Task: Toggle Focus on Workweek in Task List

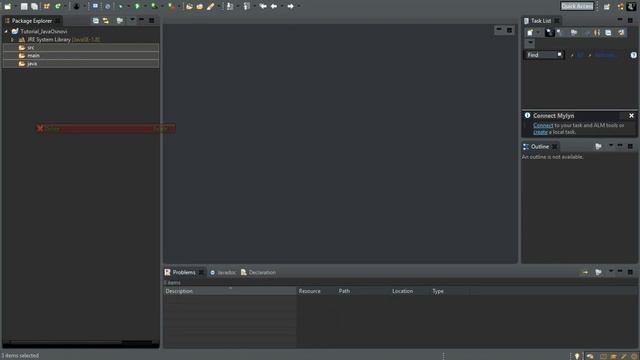Action: click(574, 33)
